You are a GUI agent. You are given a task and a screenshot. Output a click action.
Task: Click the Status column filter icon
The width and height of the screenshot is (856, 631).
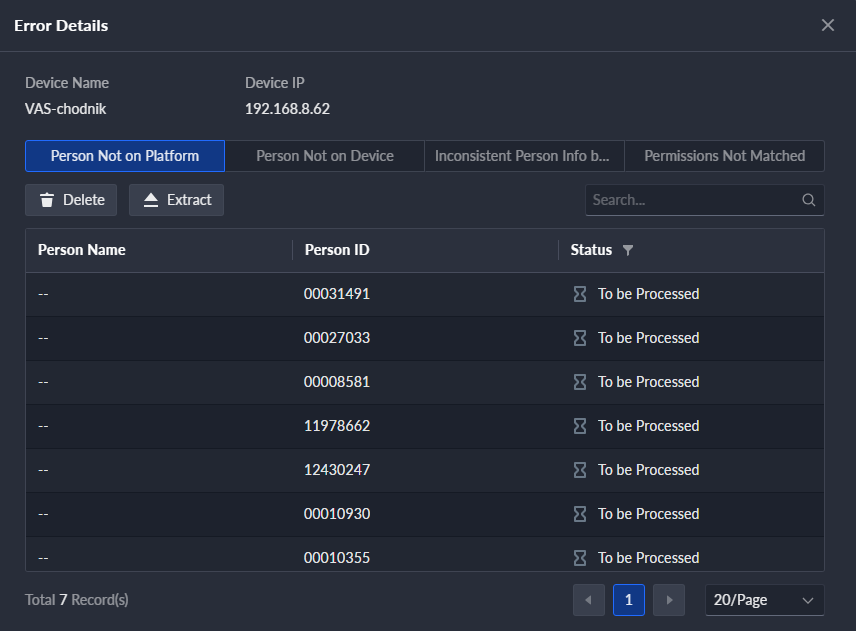click(628, 250)
